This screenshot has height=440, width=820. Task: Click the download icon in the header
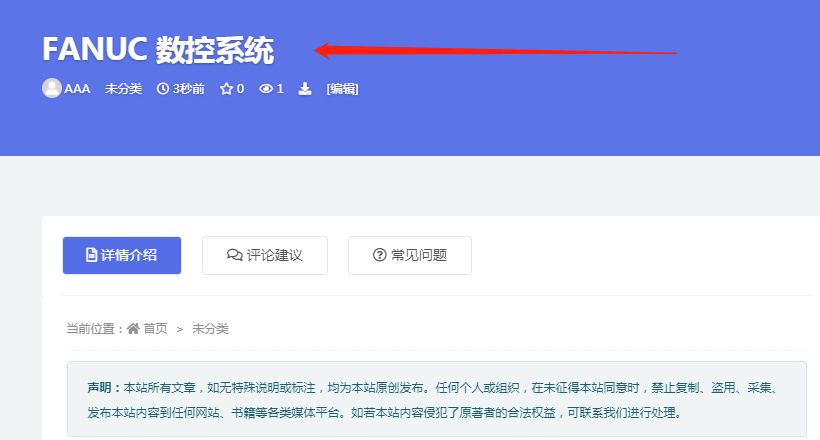click(305, 89)
